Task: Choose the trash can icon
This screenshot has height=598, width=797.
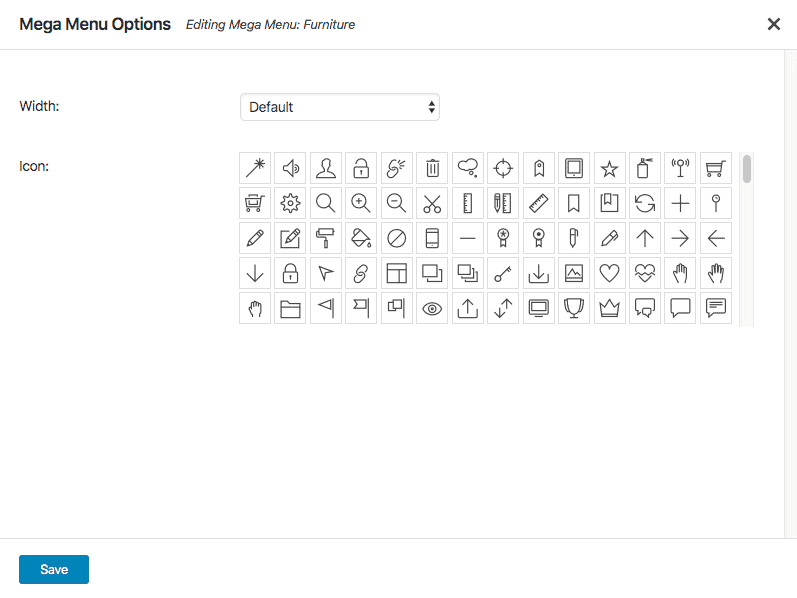Action: 432,168
